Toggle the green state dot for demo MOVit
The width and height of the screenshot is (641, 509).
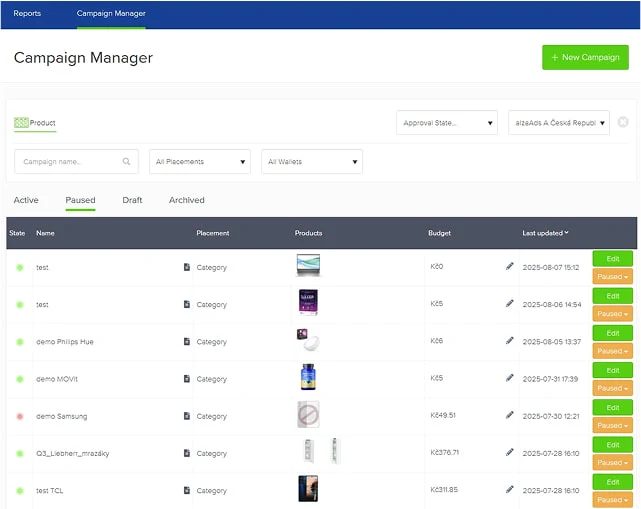tap(19, 379)
